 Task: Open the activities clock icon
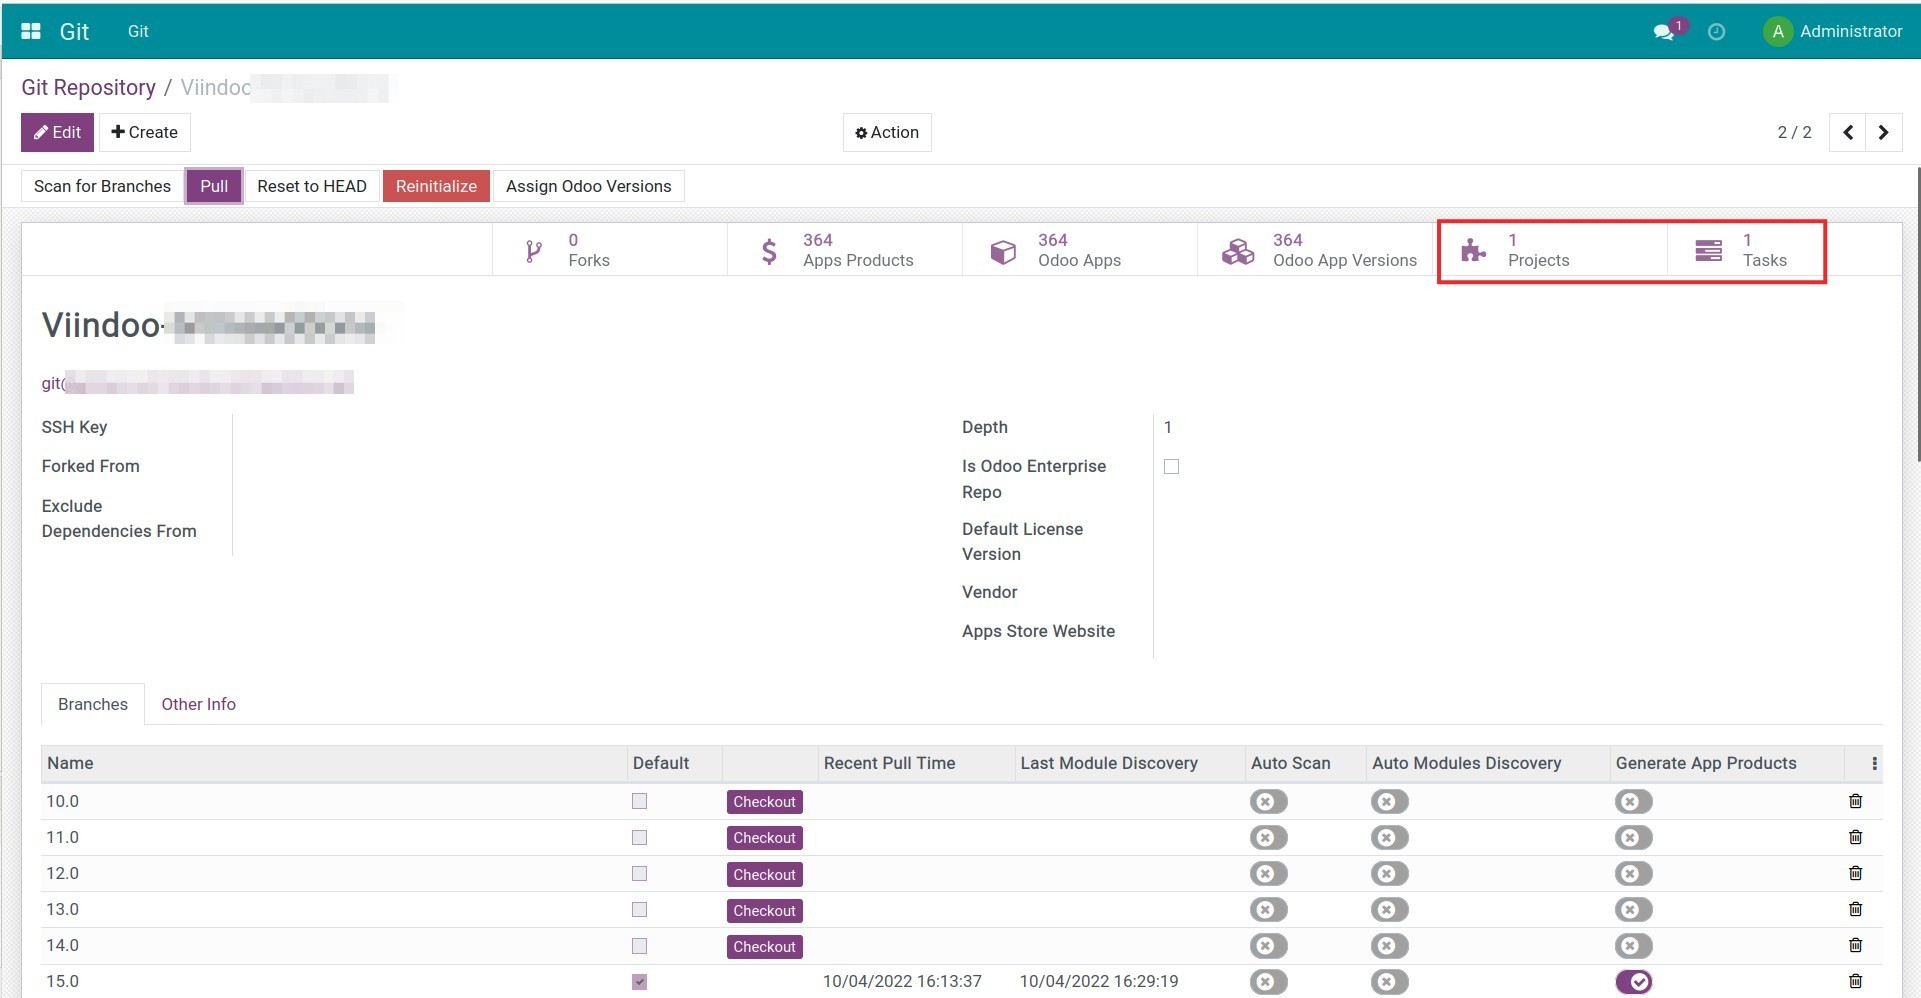pyautogui.click(x=1716, y=32)
